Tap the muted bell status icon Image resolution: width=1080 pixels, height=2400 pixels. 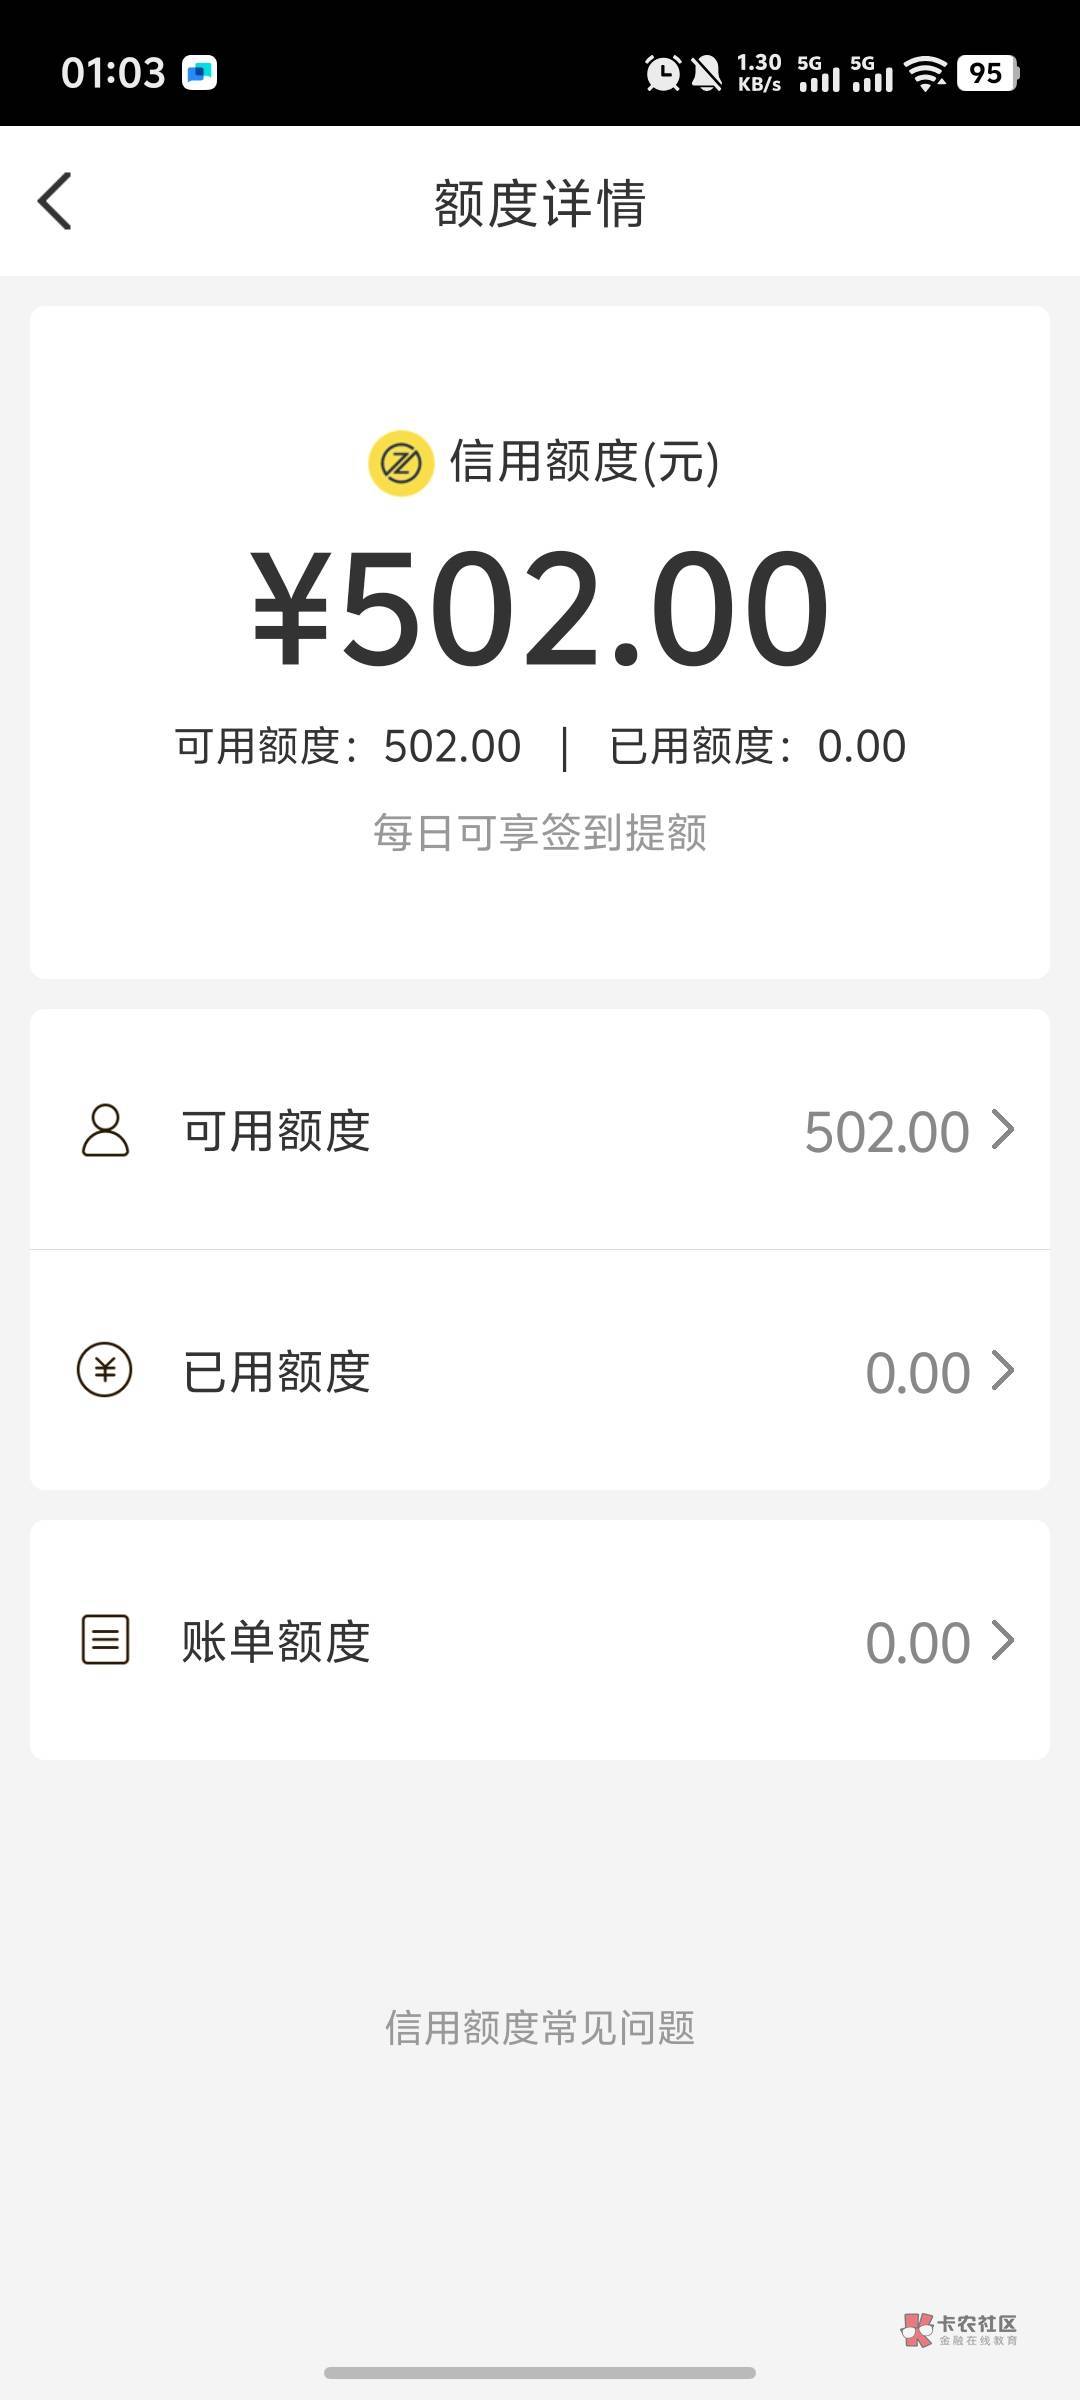click(706, 73)
